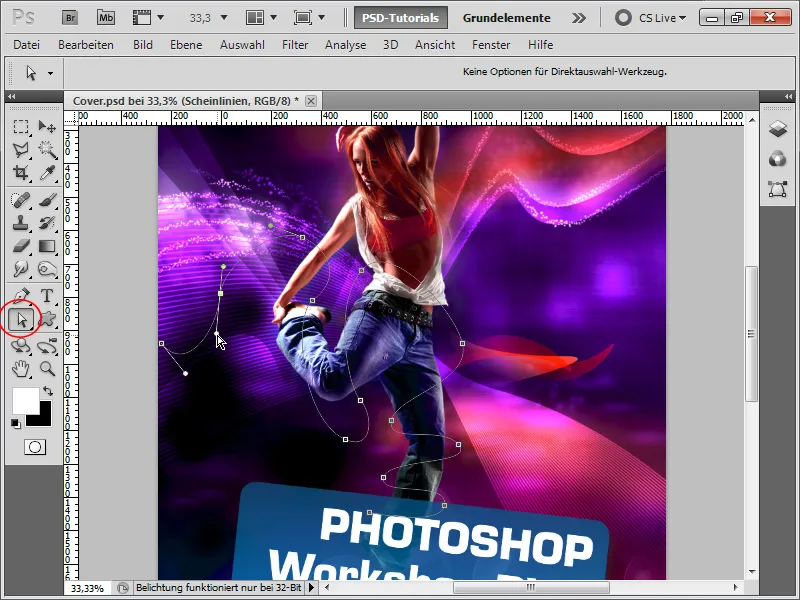Launch Mini Bridge
Viewport: 800px width, 600px height.
point(106,18)
